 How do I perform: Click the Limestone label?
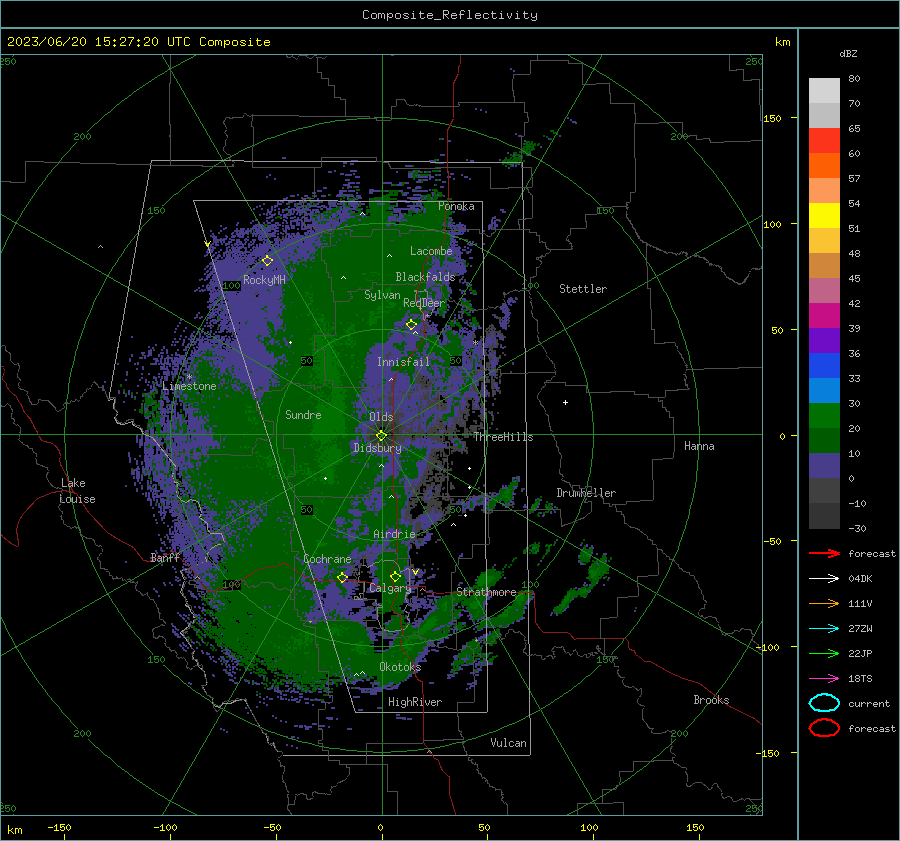pyautogui.click(x=189, y=386)
